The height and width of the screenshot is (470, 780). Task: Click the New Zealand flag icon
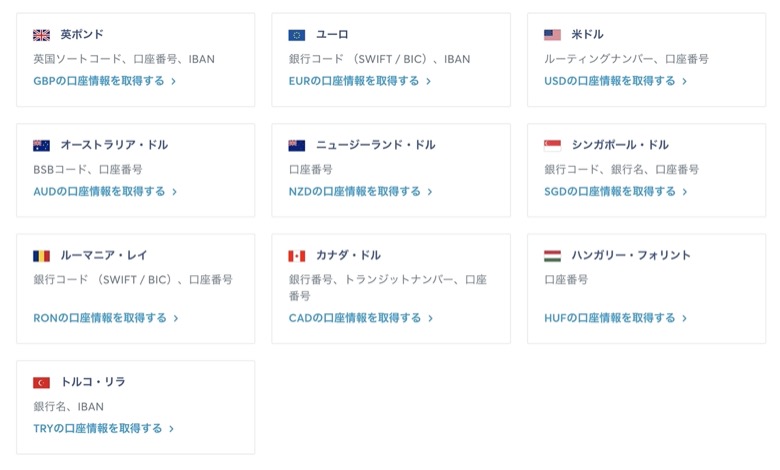pyautogui.click(x=297, y=145)
